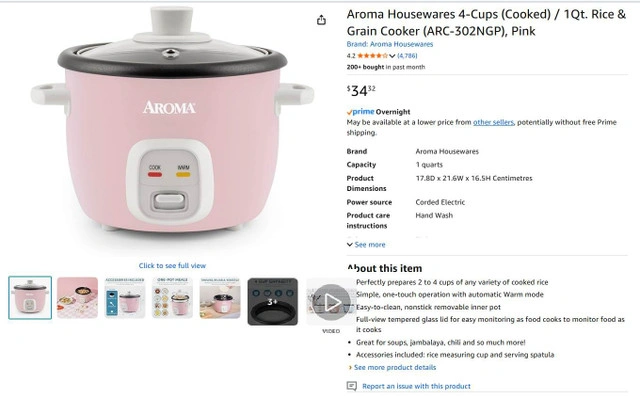Select the accessories included thumbnail

tap(125, 298)
